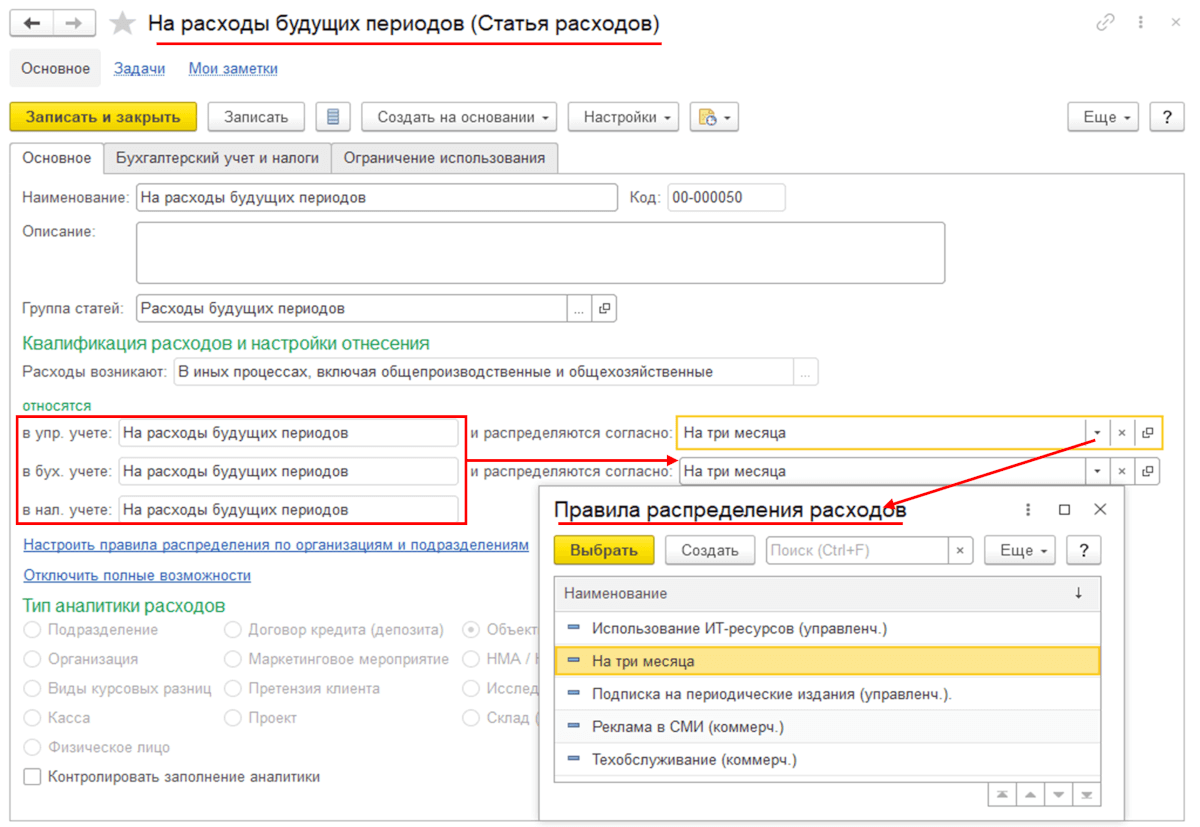
Task: Open the second distribution rule form icon
Action: 1148,471
